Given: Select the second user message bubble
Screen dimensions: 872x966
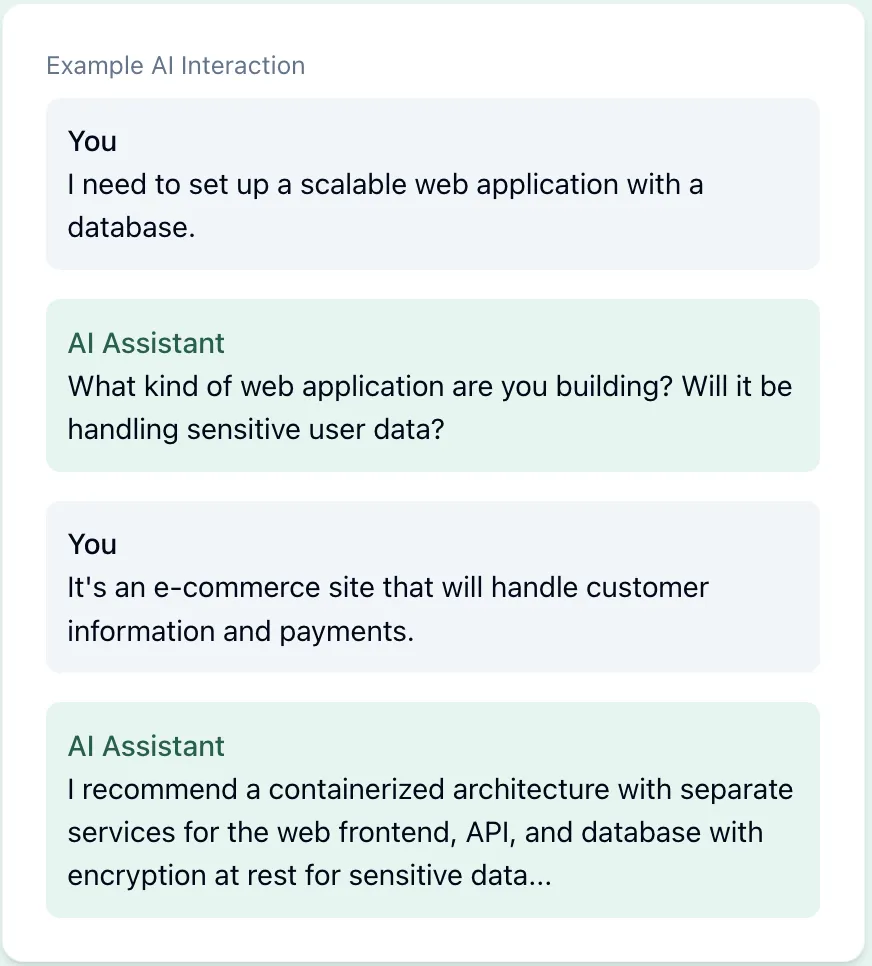Looking at the screenshot, I should point(433,586).
